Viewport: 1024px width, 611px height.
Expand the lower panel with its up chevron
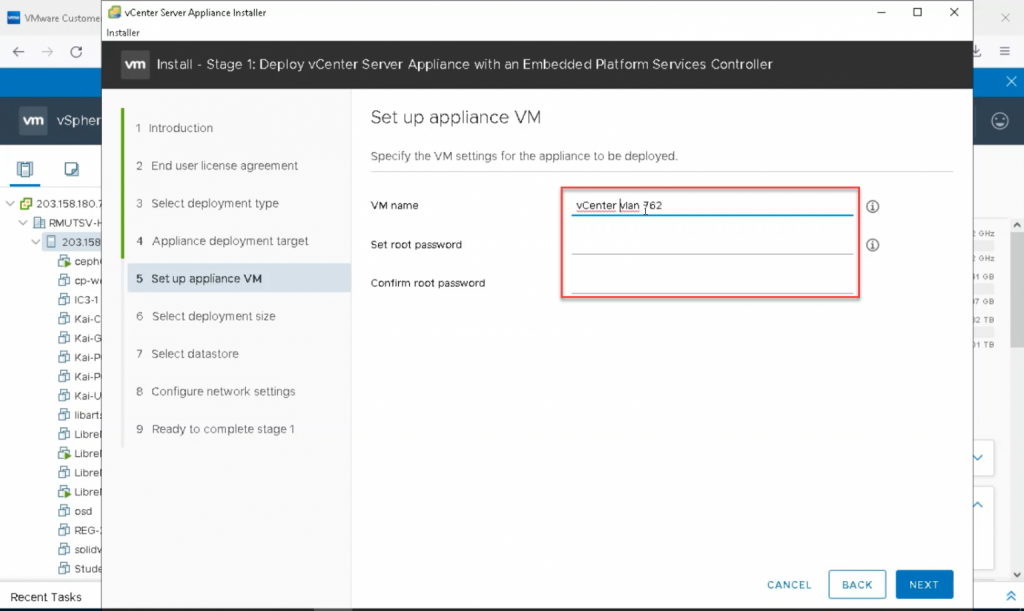(x=978, y=504)
